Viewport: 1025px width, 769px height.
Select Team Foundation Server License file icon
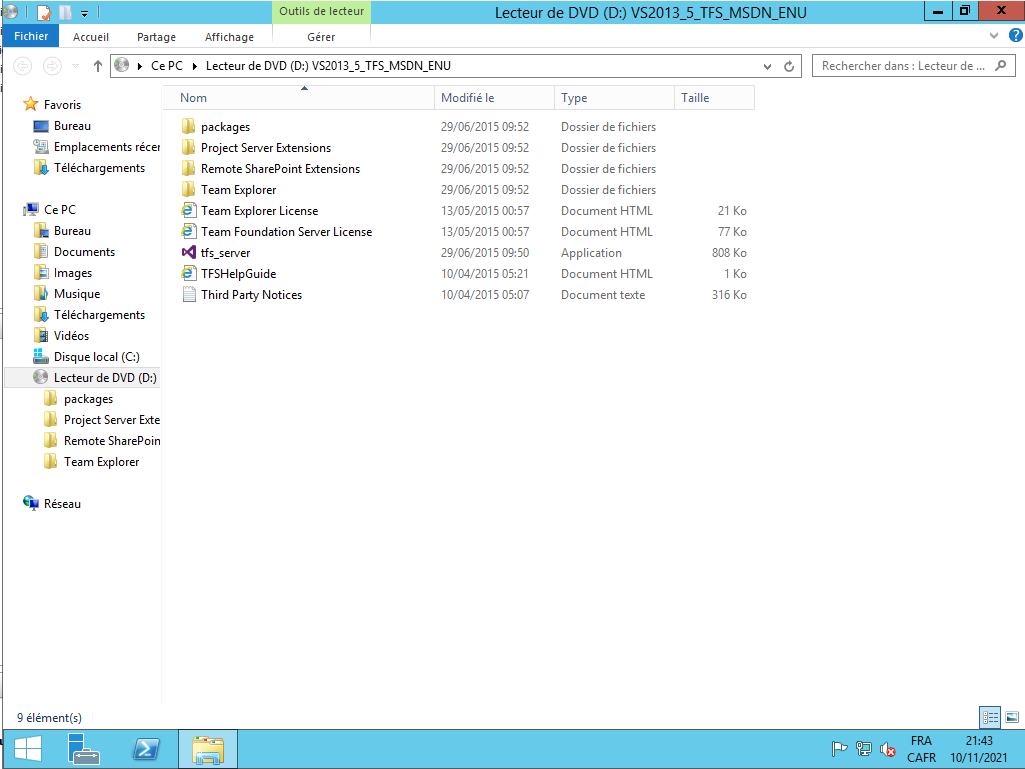coord(188,231)
